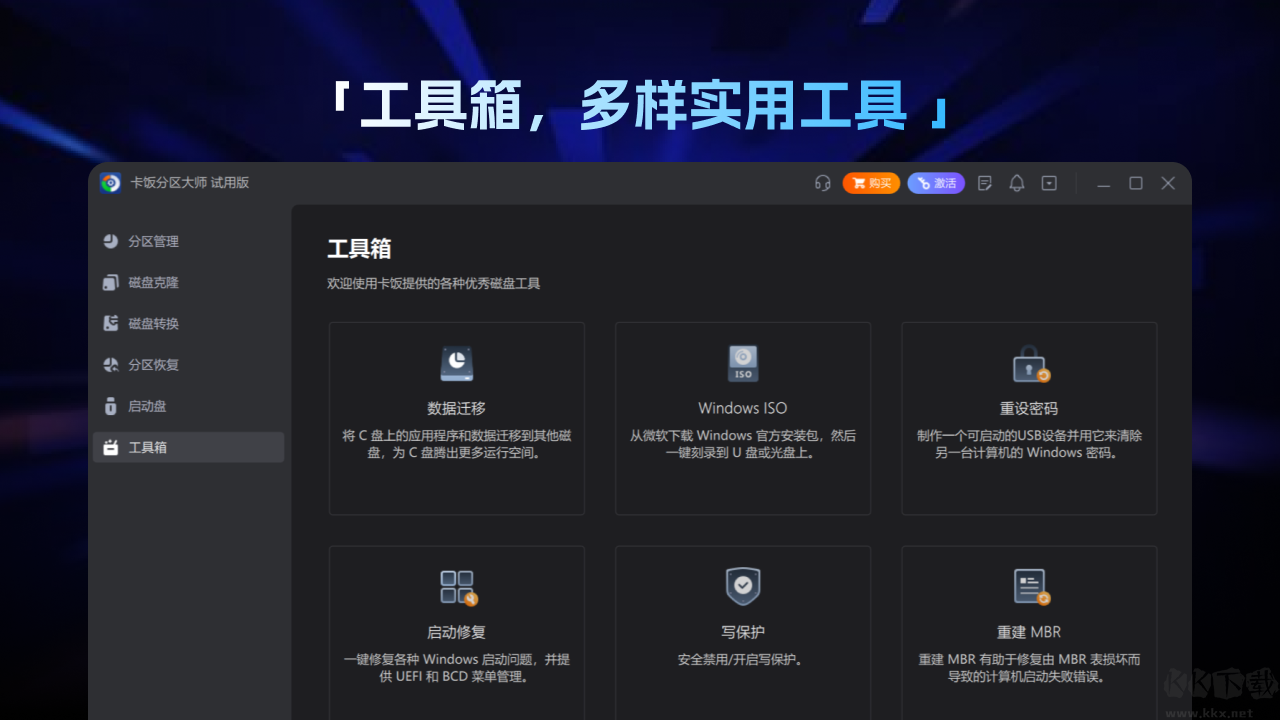Click the feedback note icon in title bar
Image resolution: width=1280 pixels, height=720 pixels.
pos(984,183)
